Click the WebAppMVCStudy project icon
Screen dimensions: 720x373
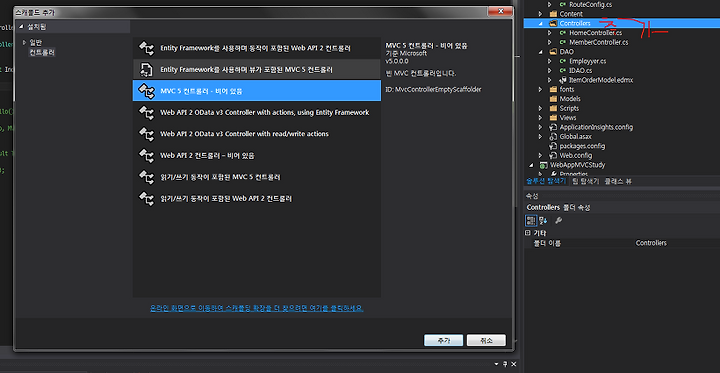coord(544,165)
